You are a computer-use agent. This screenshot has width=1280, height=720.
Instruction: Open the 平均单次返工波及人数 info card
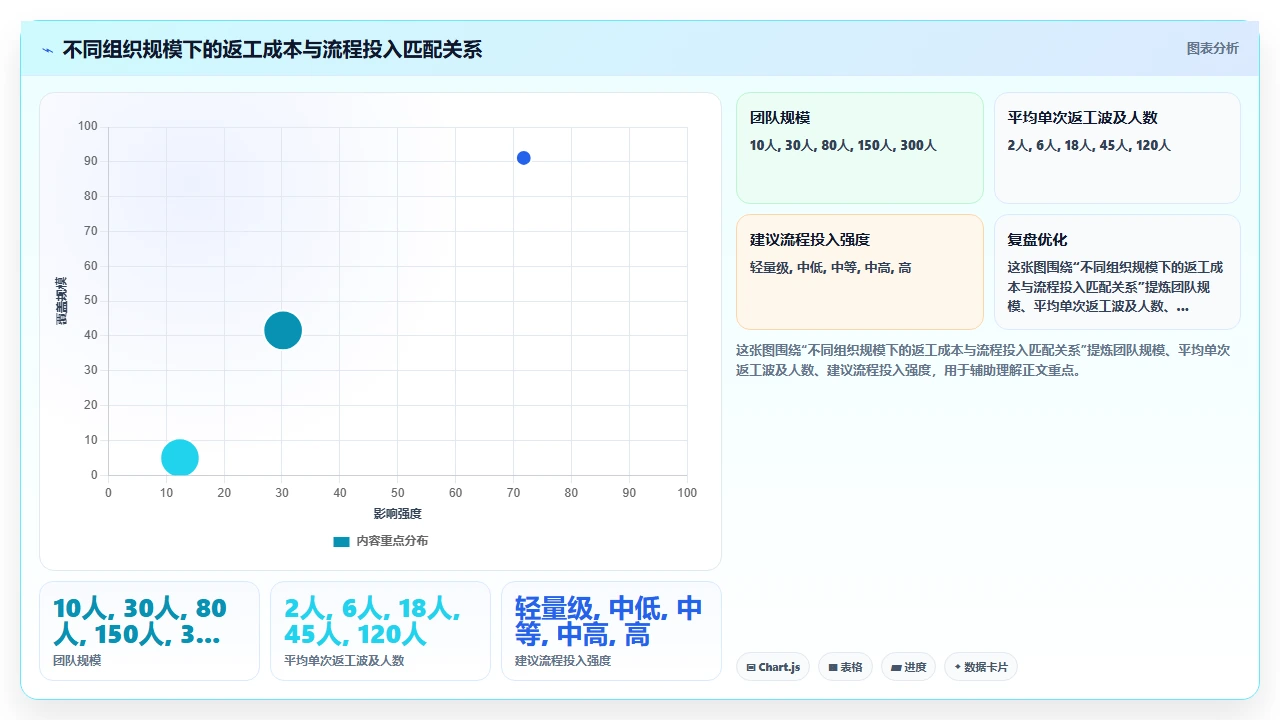click(1117, 148)
